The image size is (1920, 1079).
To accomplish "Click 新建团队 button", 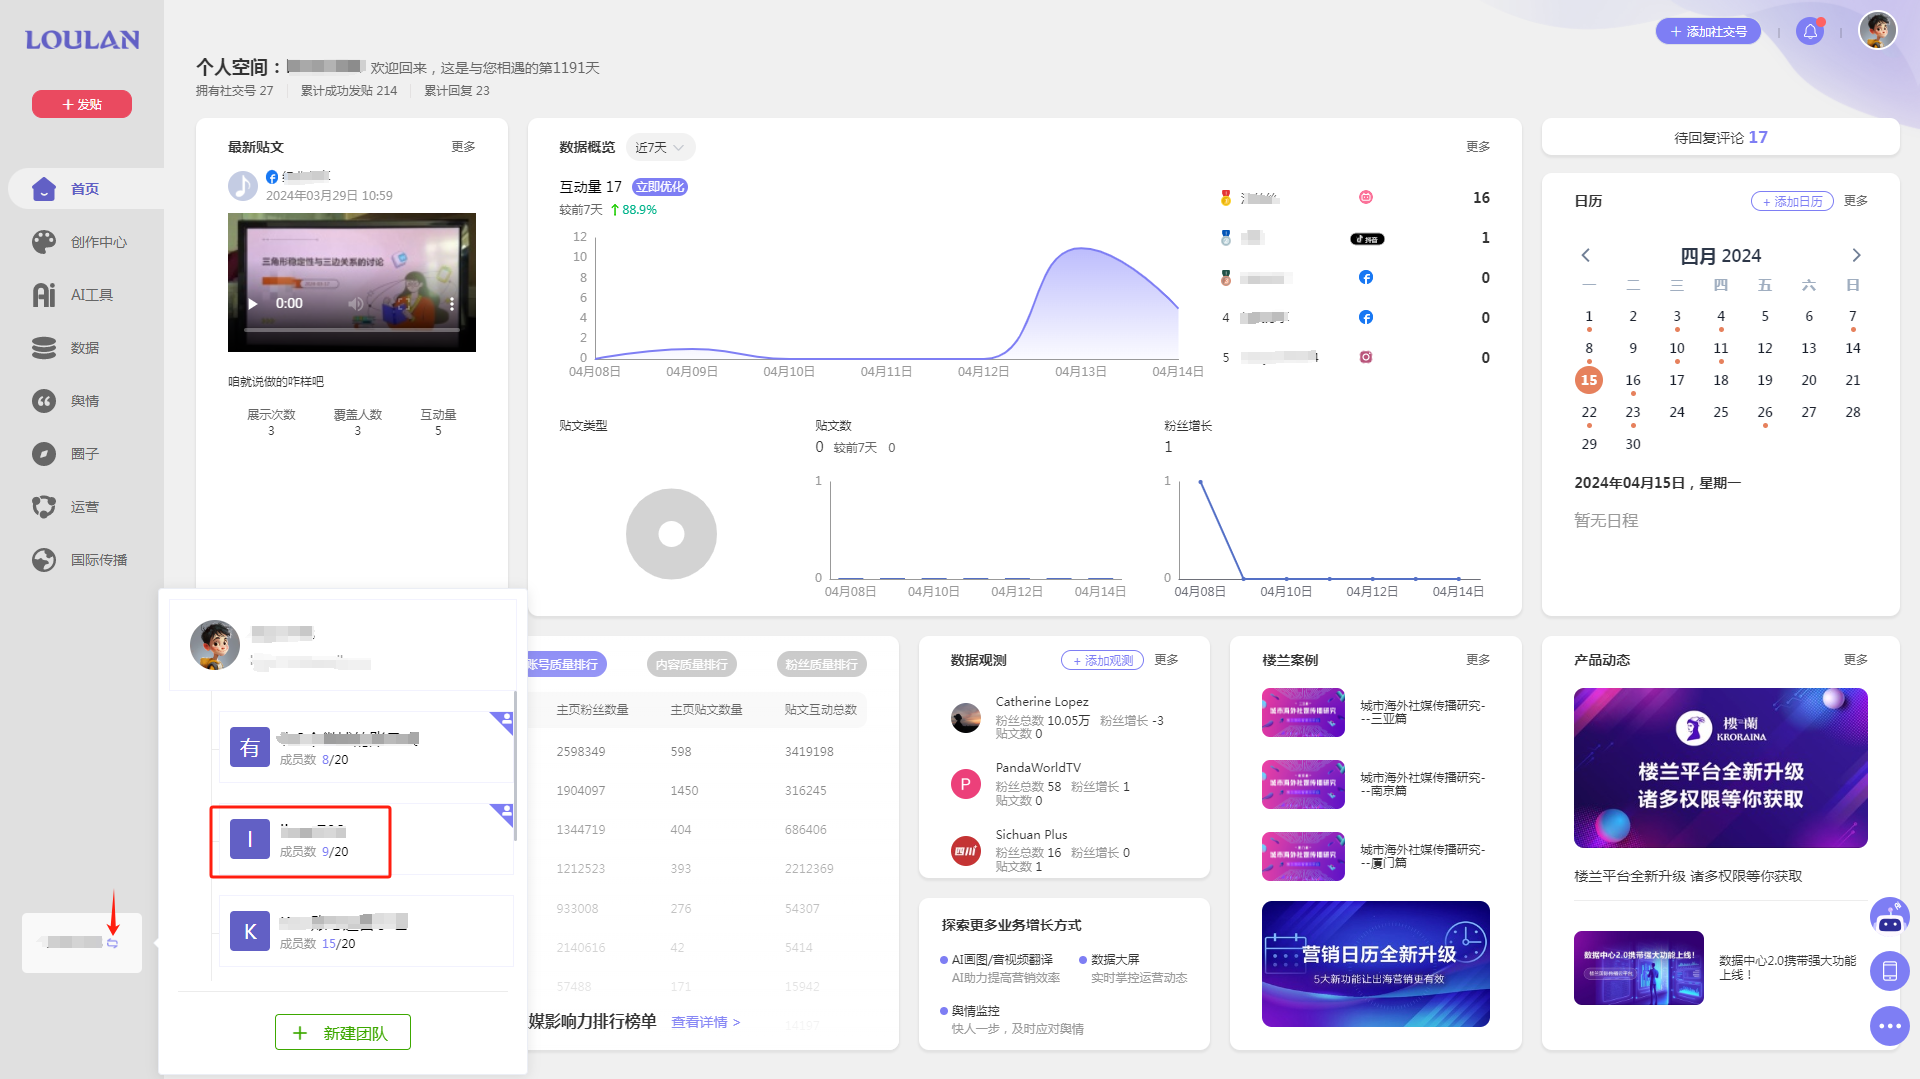I will 343,1032.
